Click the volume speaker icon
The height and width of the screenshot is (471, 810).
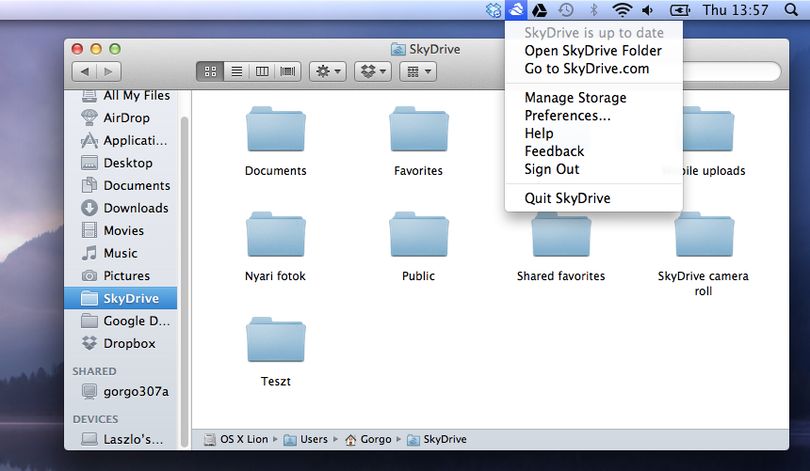648,10
